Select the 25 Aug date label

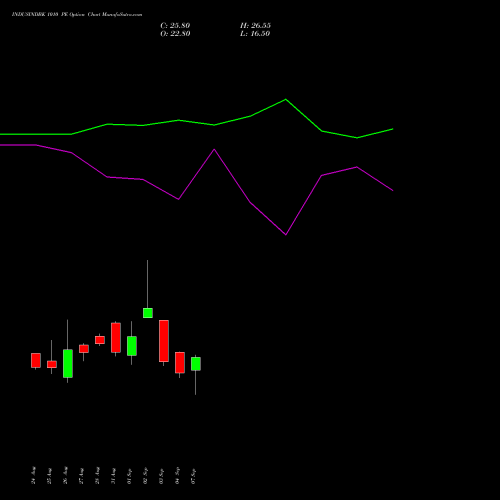pos(49,476)
